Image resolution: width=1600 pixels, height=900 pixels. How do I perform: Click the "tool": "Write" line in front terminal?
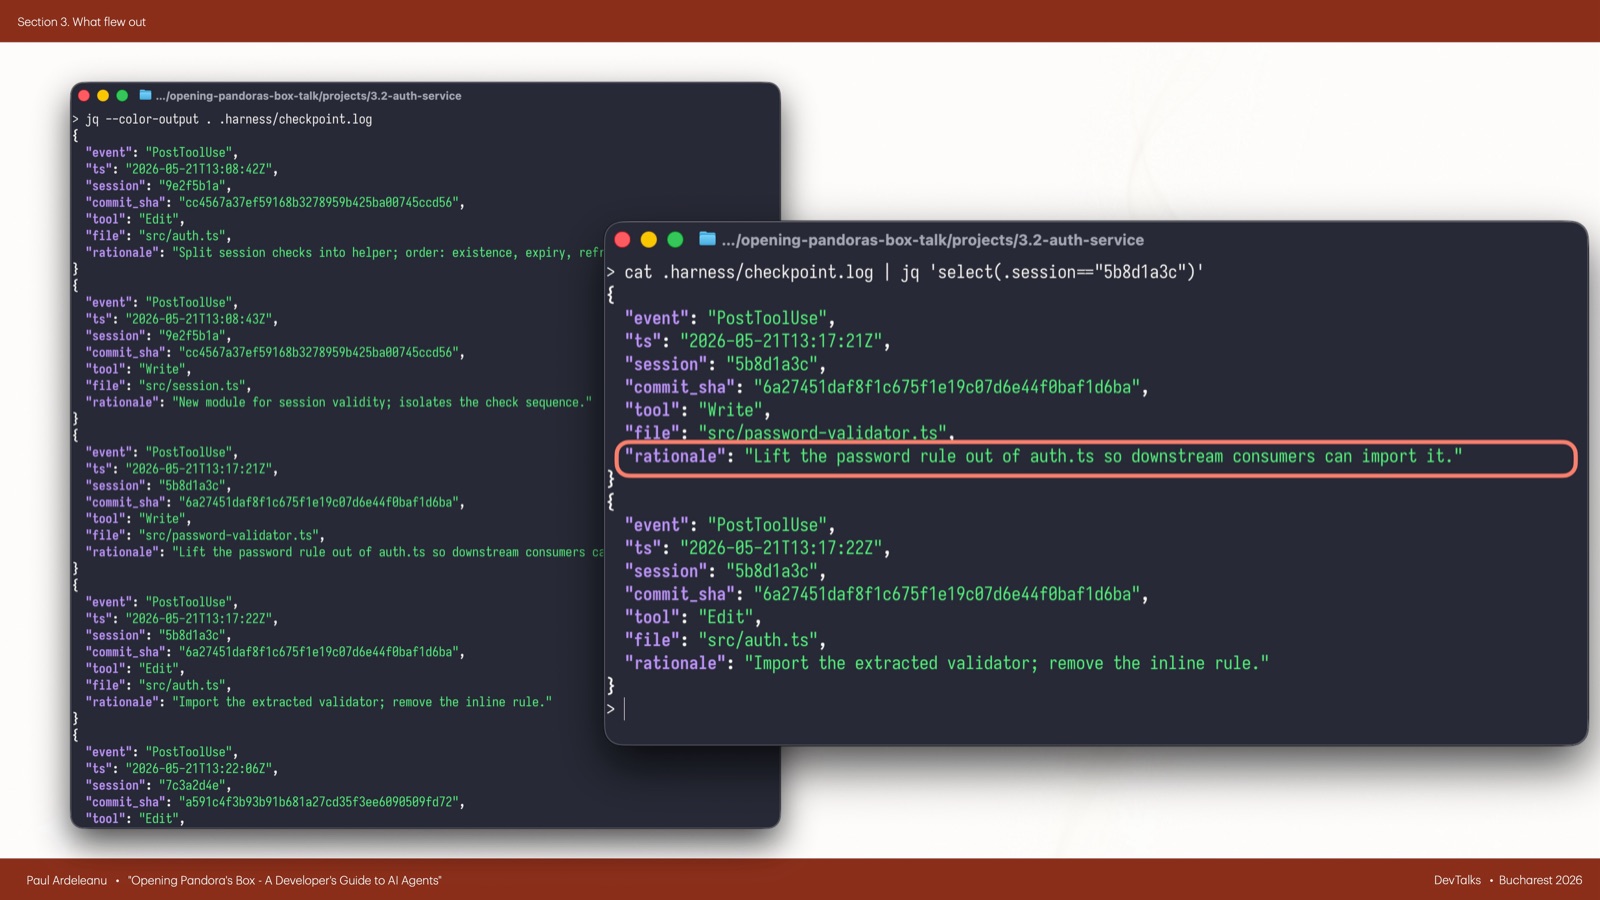(x=697, y=410)
